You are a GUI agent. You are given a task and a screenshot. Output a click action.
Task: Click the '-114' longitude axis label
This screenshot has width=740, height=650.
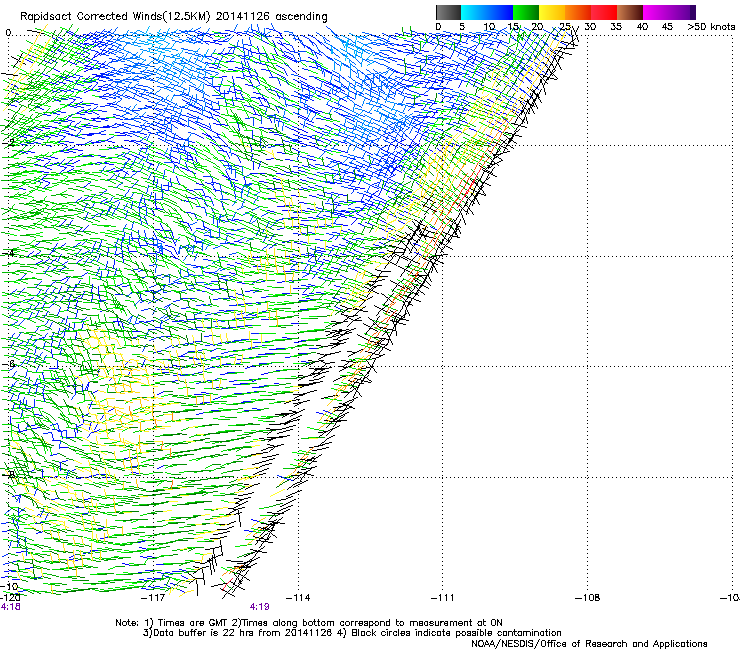(x=298, y=598)
